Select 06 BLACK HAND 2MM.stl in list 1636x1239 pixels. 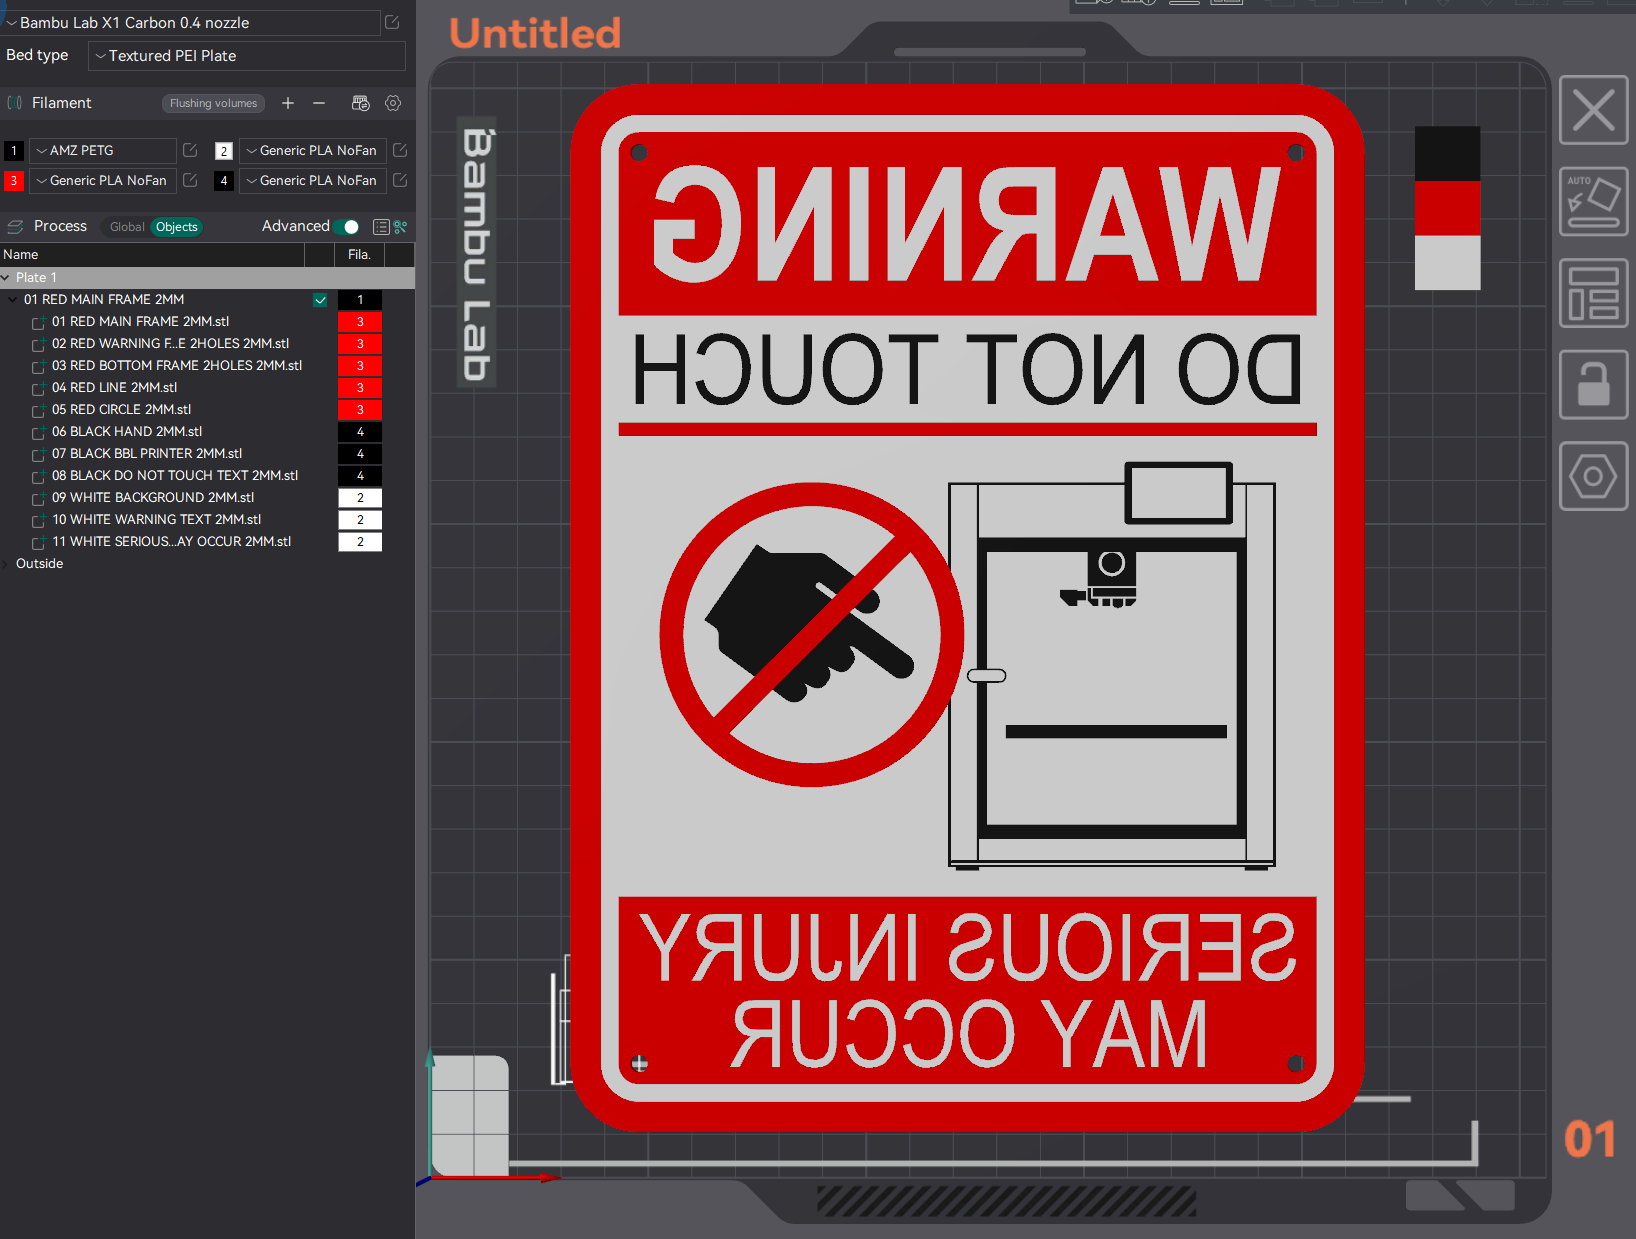coord(127,432)
